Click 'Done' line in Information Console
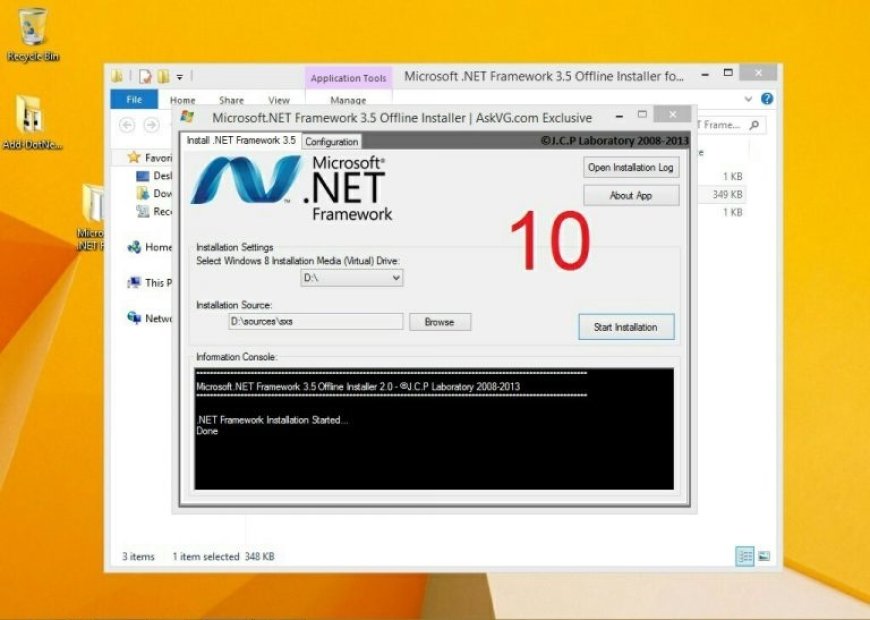 click(x=207, y=431)
